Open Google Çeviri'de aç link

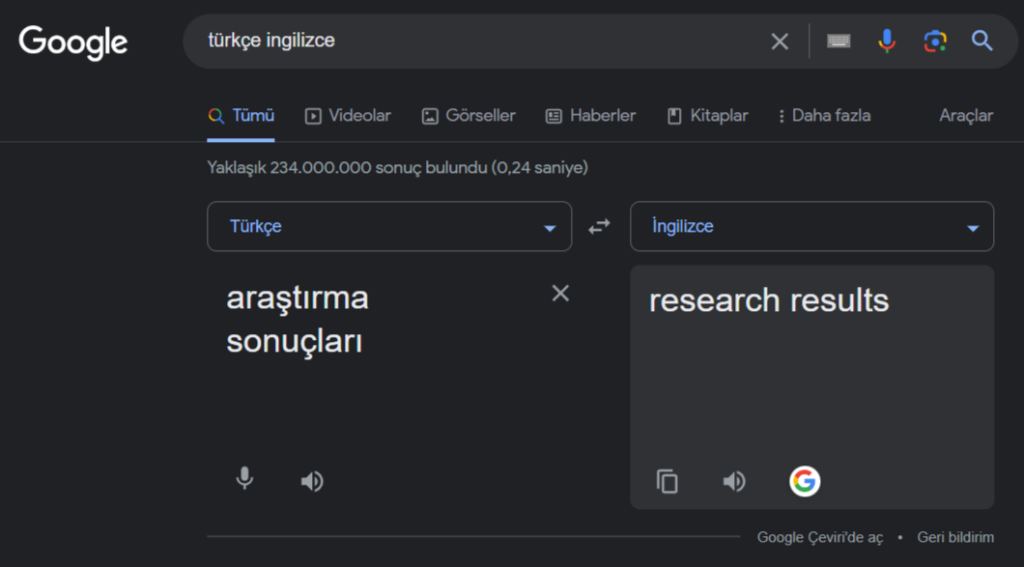coord(820,538)
